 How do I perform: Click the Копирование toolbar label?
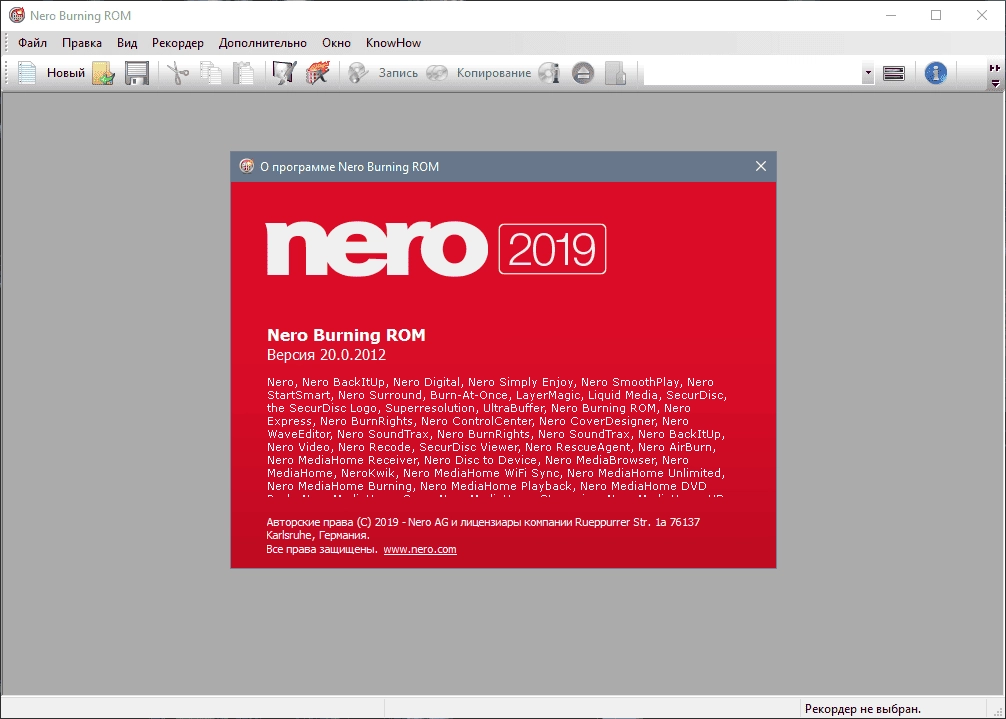pyautogui.click(x=493, y=73)
